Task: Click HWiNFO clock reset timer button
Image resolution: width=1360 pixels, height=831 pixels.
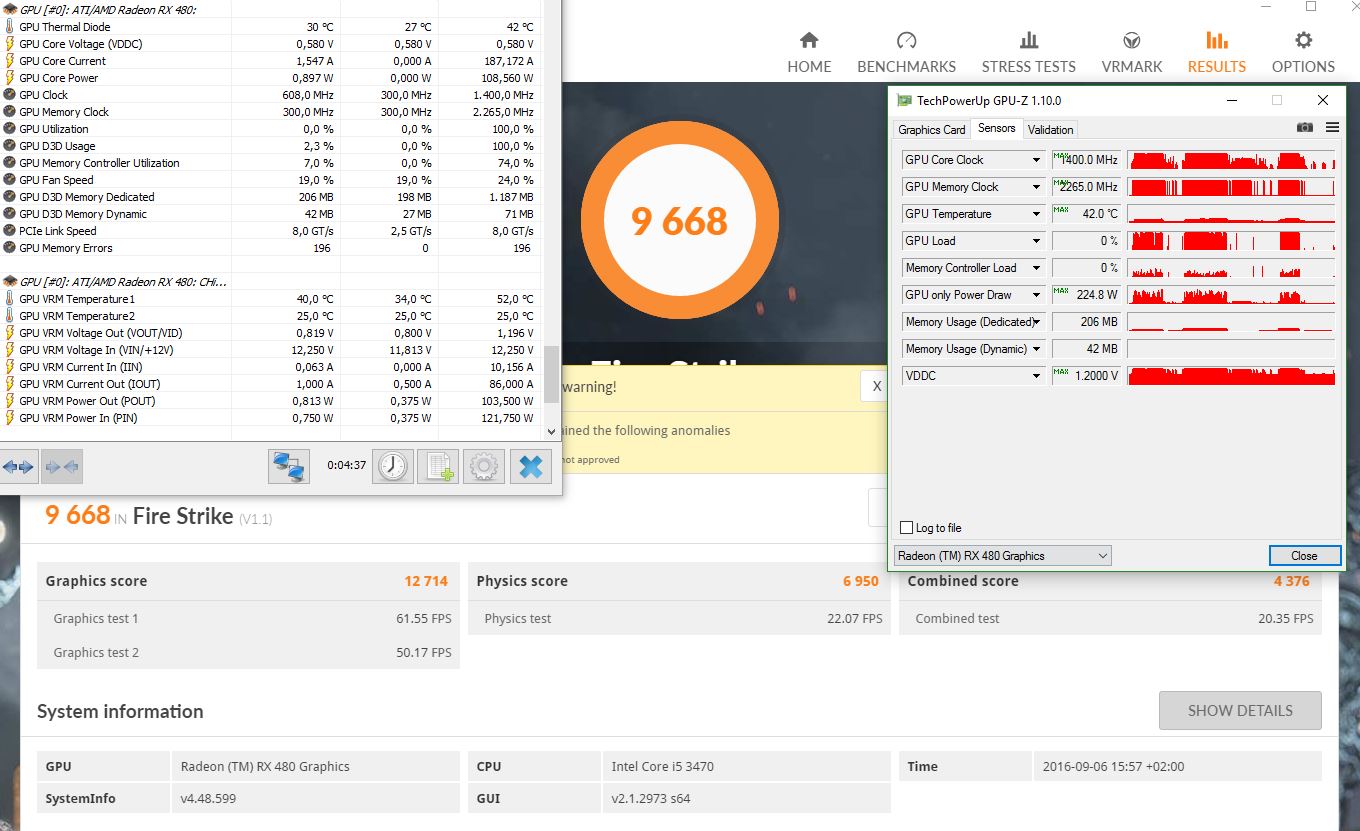Action: point(392,466)
